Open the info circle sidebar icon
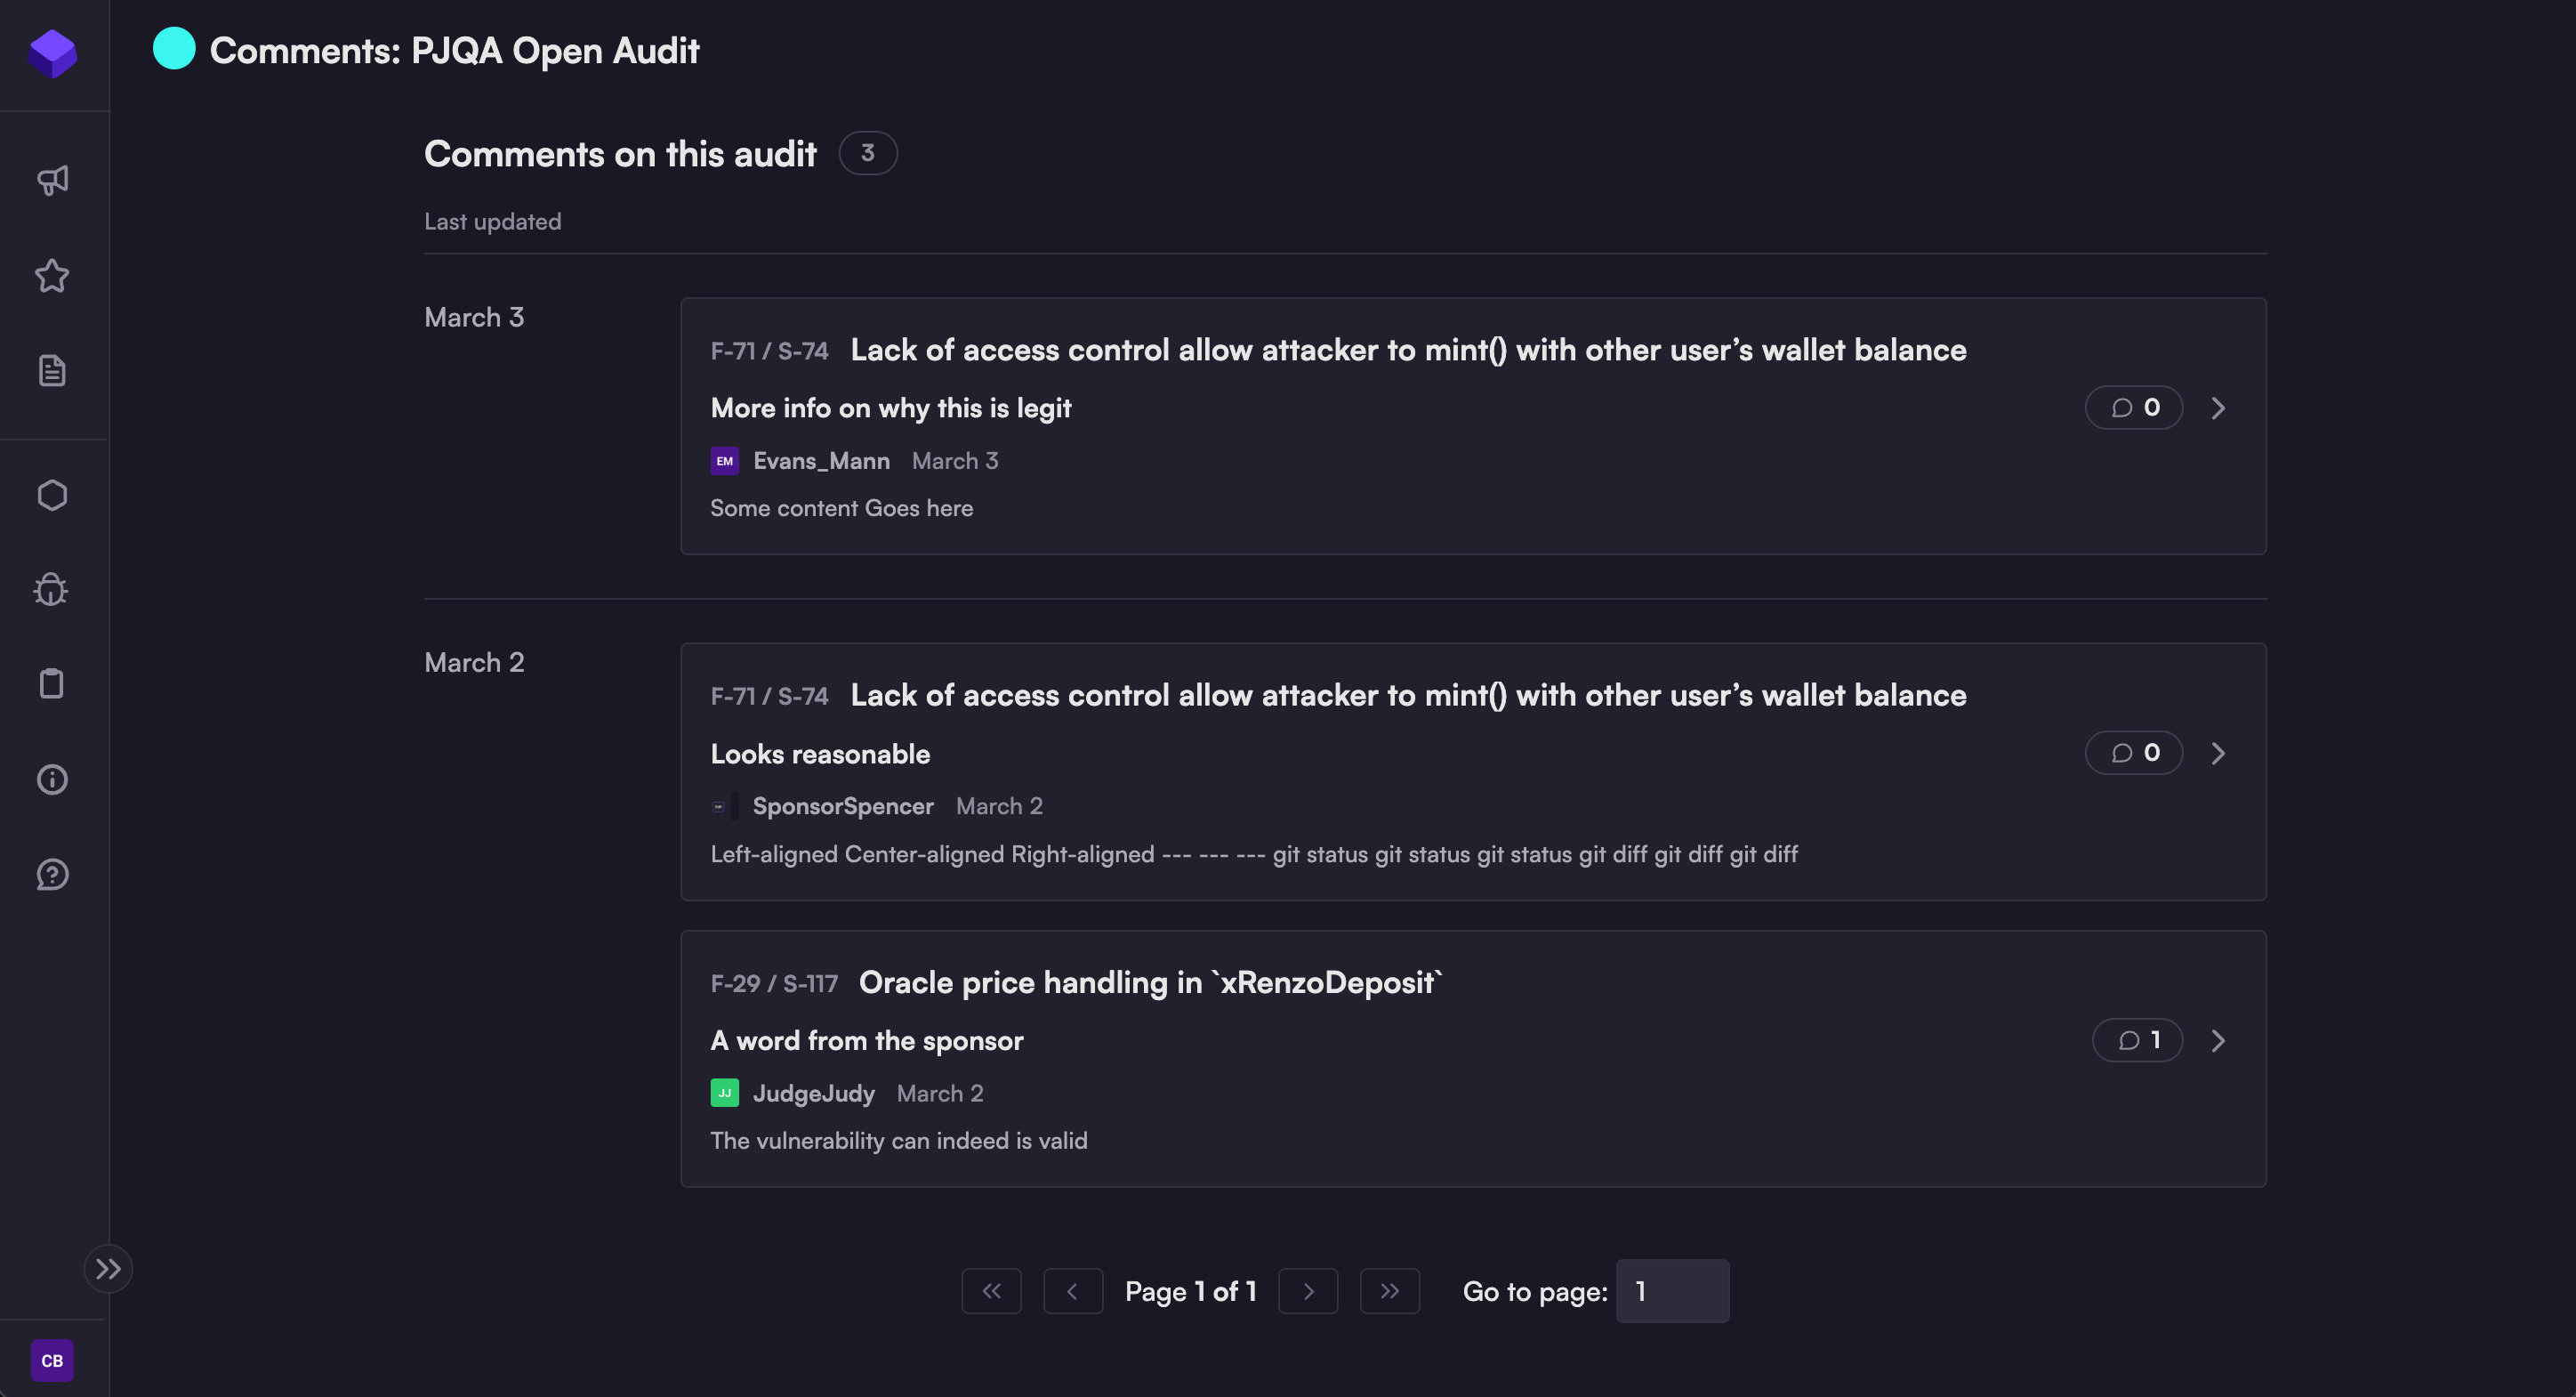This screenshot has height=1397, width=2576. (x=52, y=779)
